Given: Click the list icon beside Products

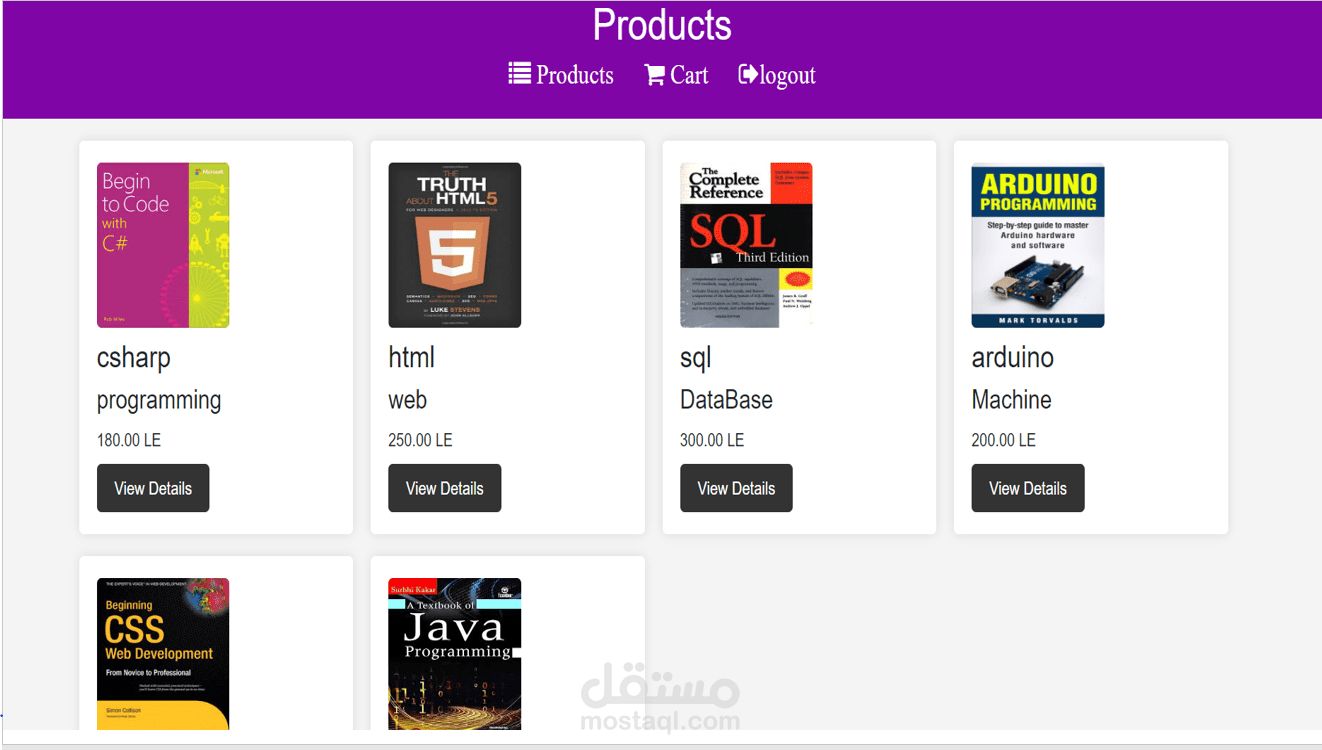Looking at the screenshot, I should (519, 74).
